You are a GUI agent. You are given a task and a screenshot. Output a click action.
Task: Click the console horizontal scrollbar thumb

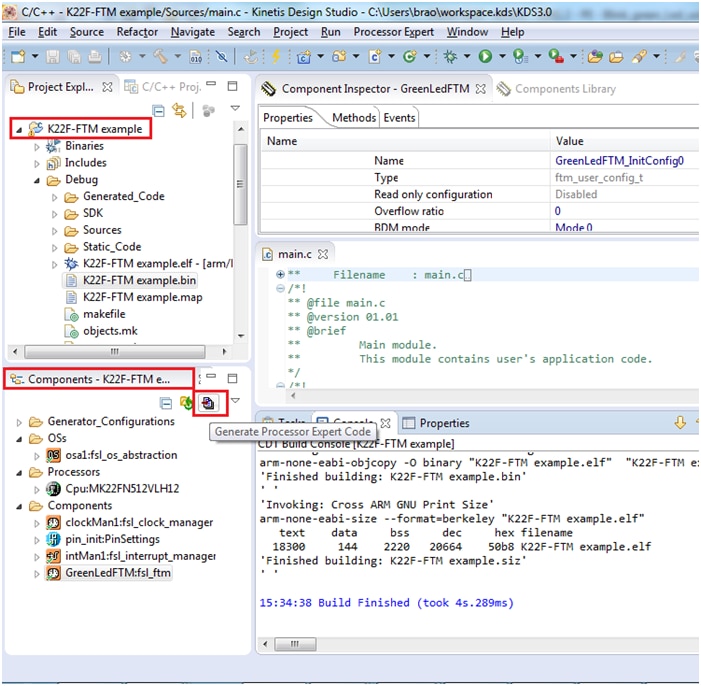pos(295,644)
